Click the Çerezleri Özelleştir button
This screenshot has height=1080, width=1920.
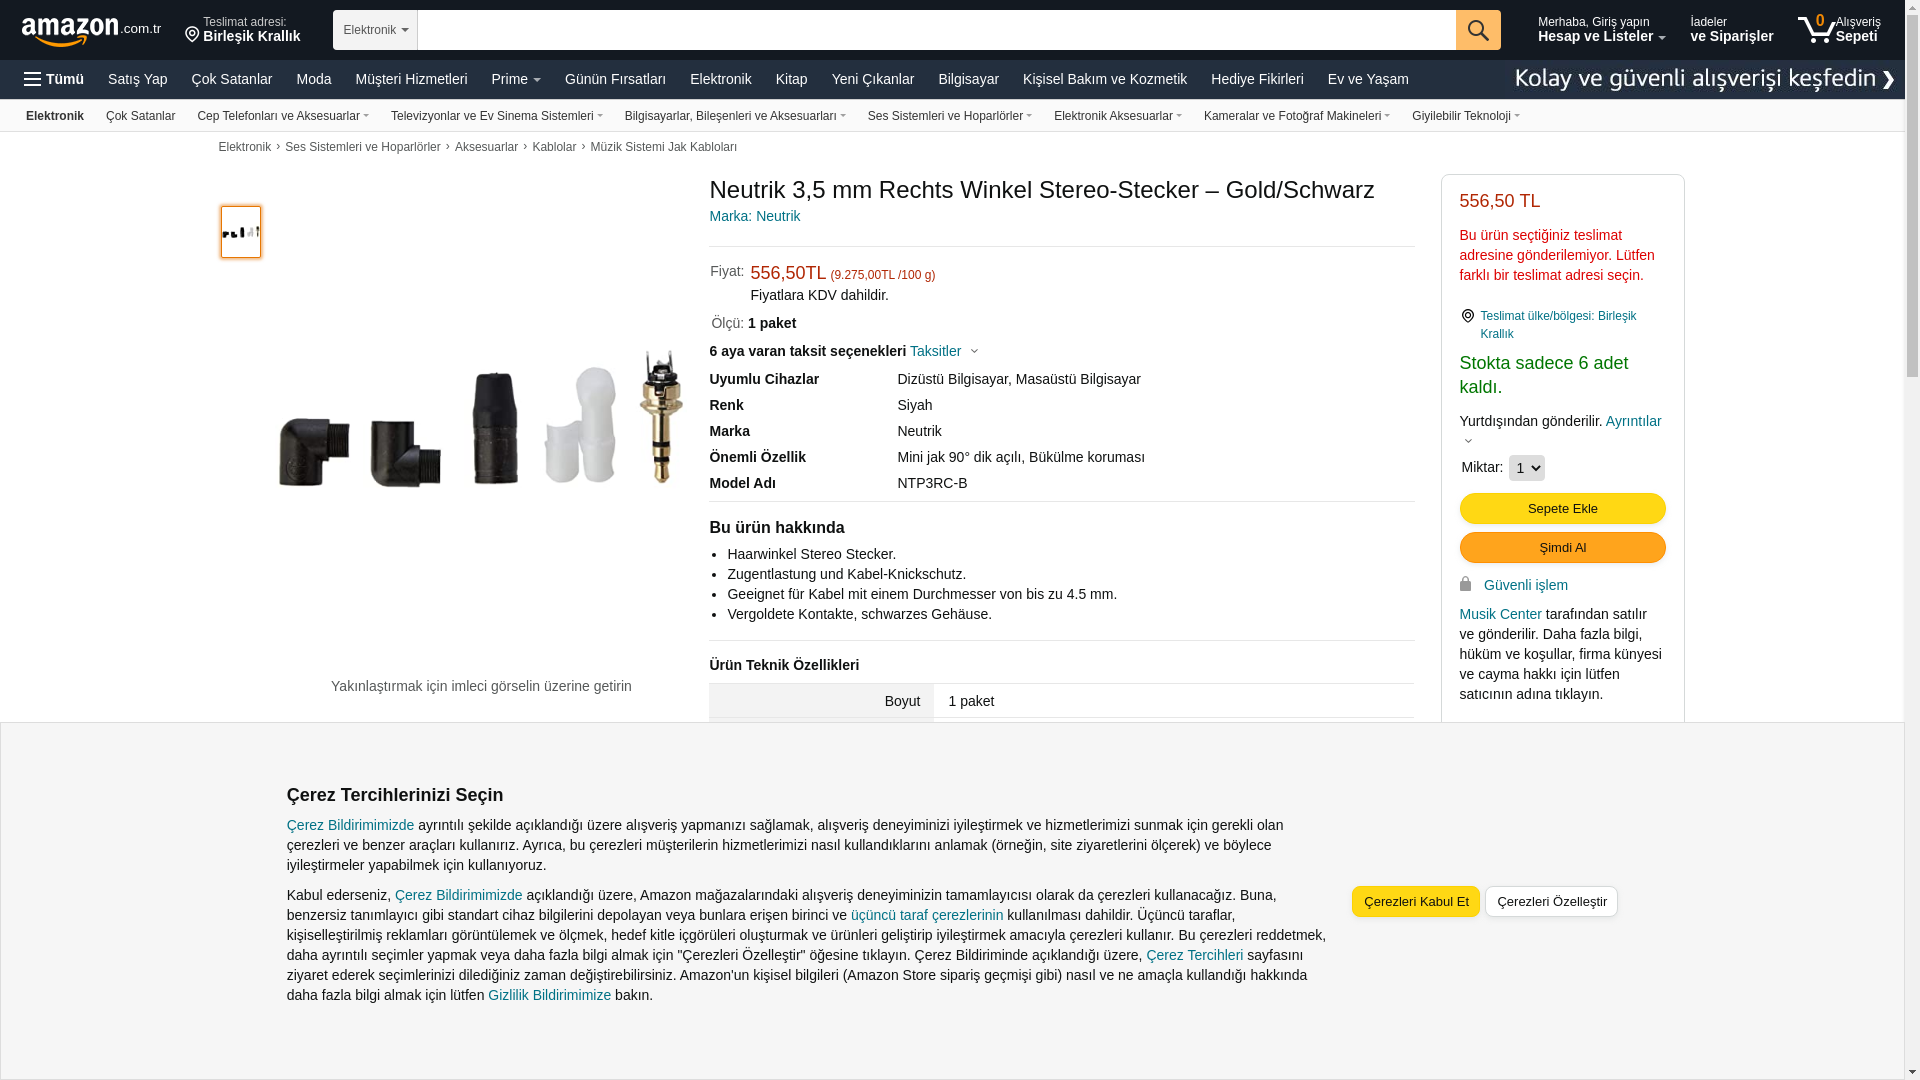(1550, 901)
